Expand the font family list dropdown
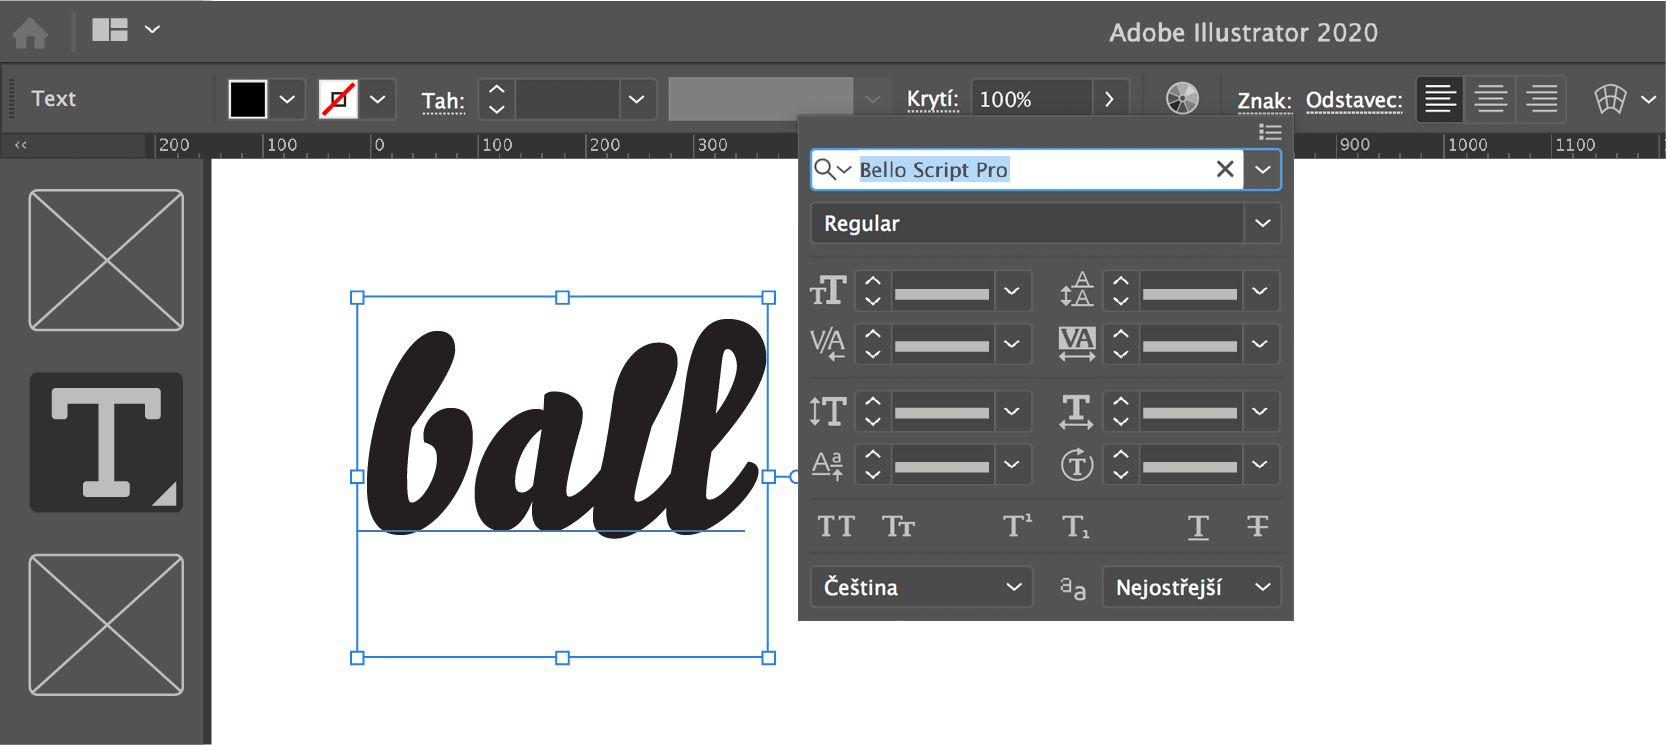The image size is (1667, 745). pos(1262,170)
